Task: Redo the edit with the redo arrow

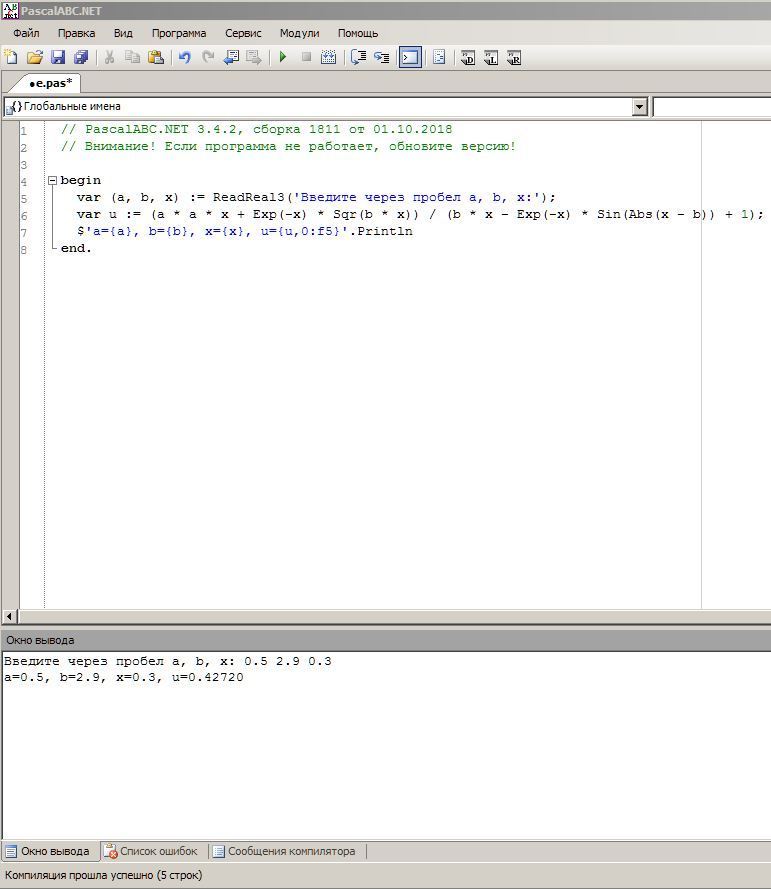Action: [x=207, y=57]
